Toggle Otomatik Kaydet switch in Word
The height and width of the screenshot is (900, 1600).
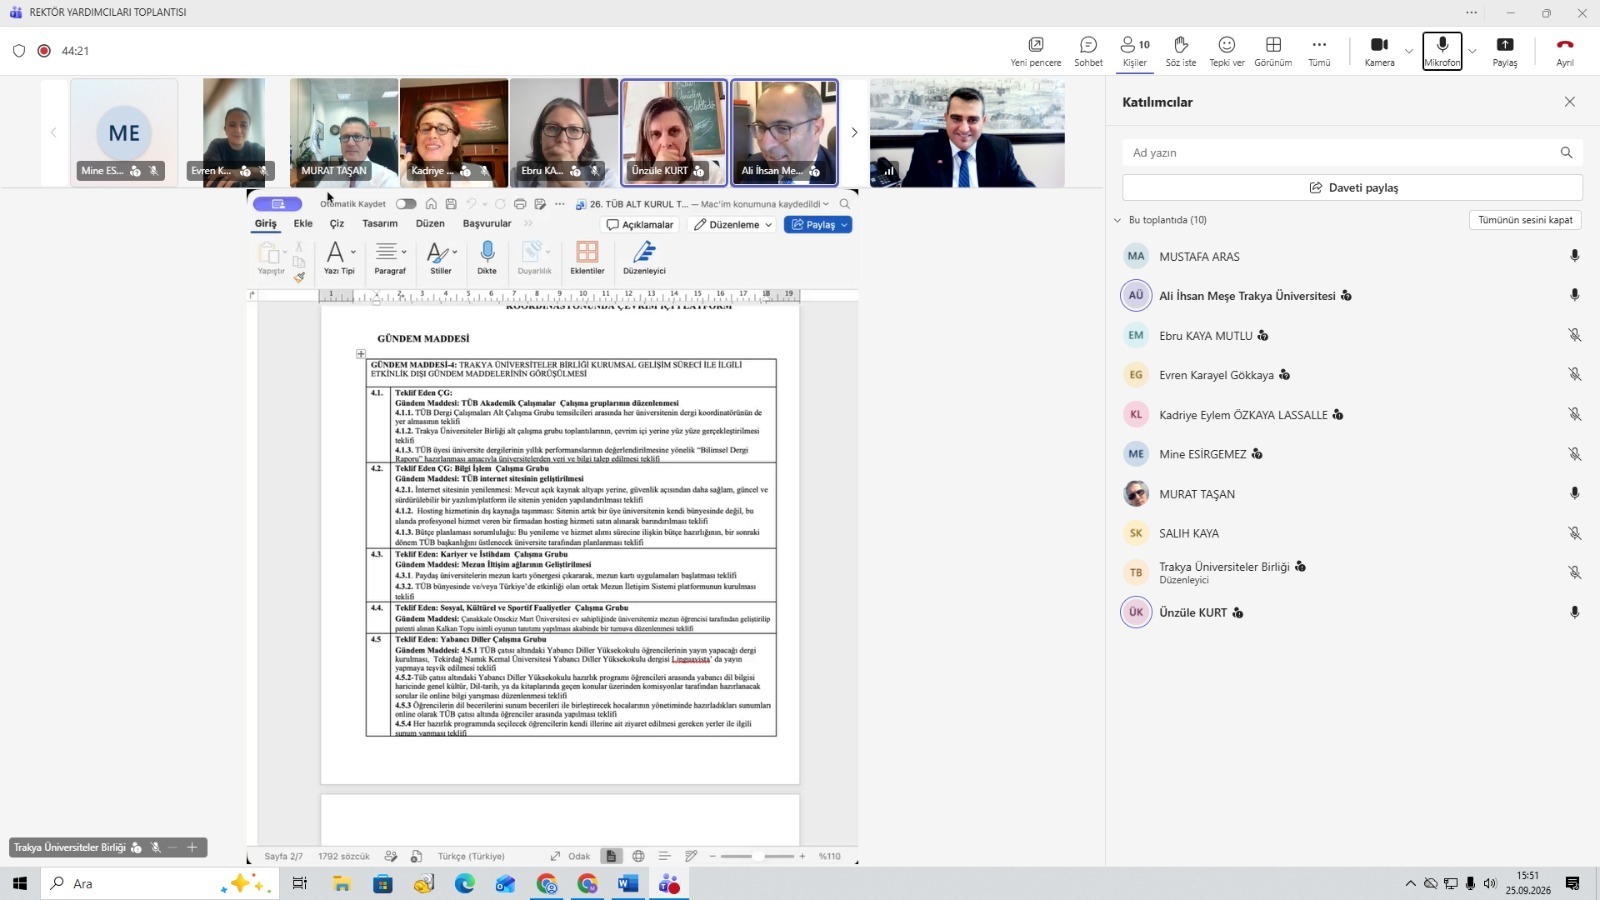pos(406,204)
